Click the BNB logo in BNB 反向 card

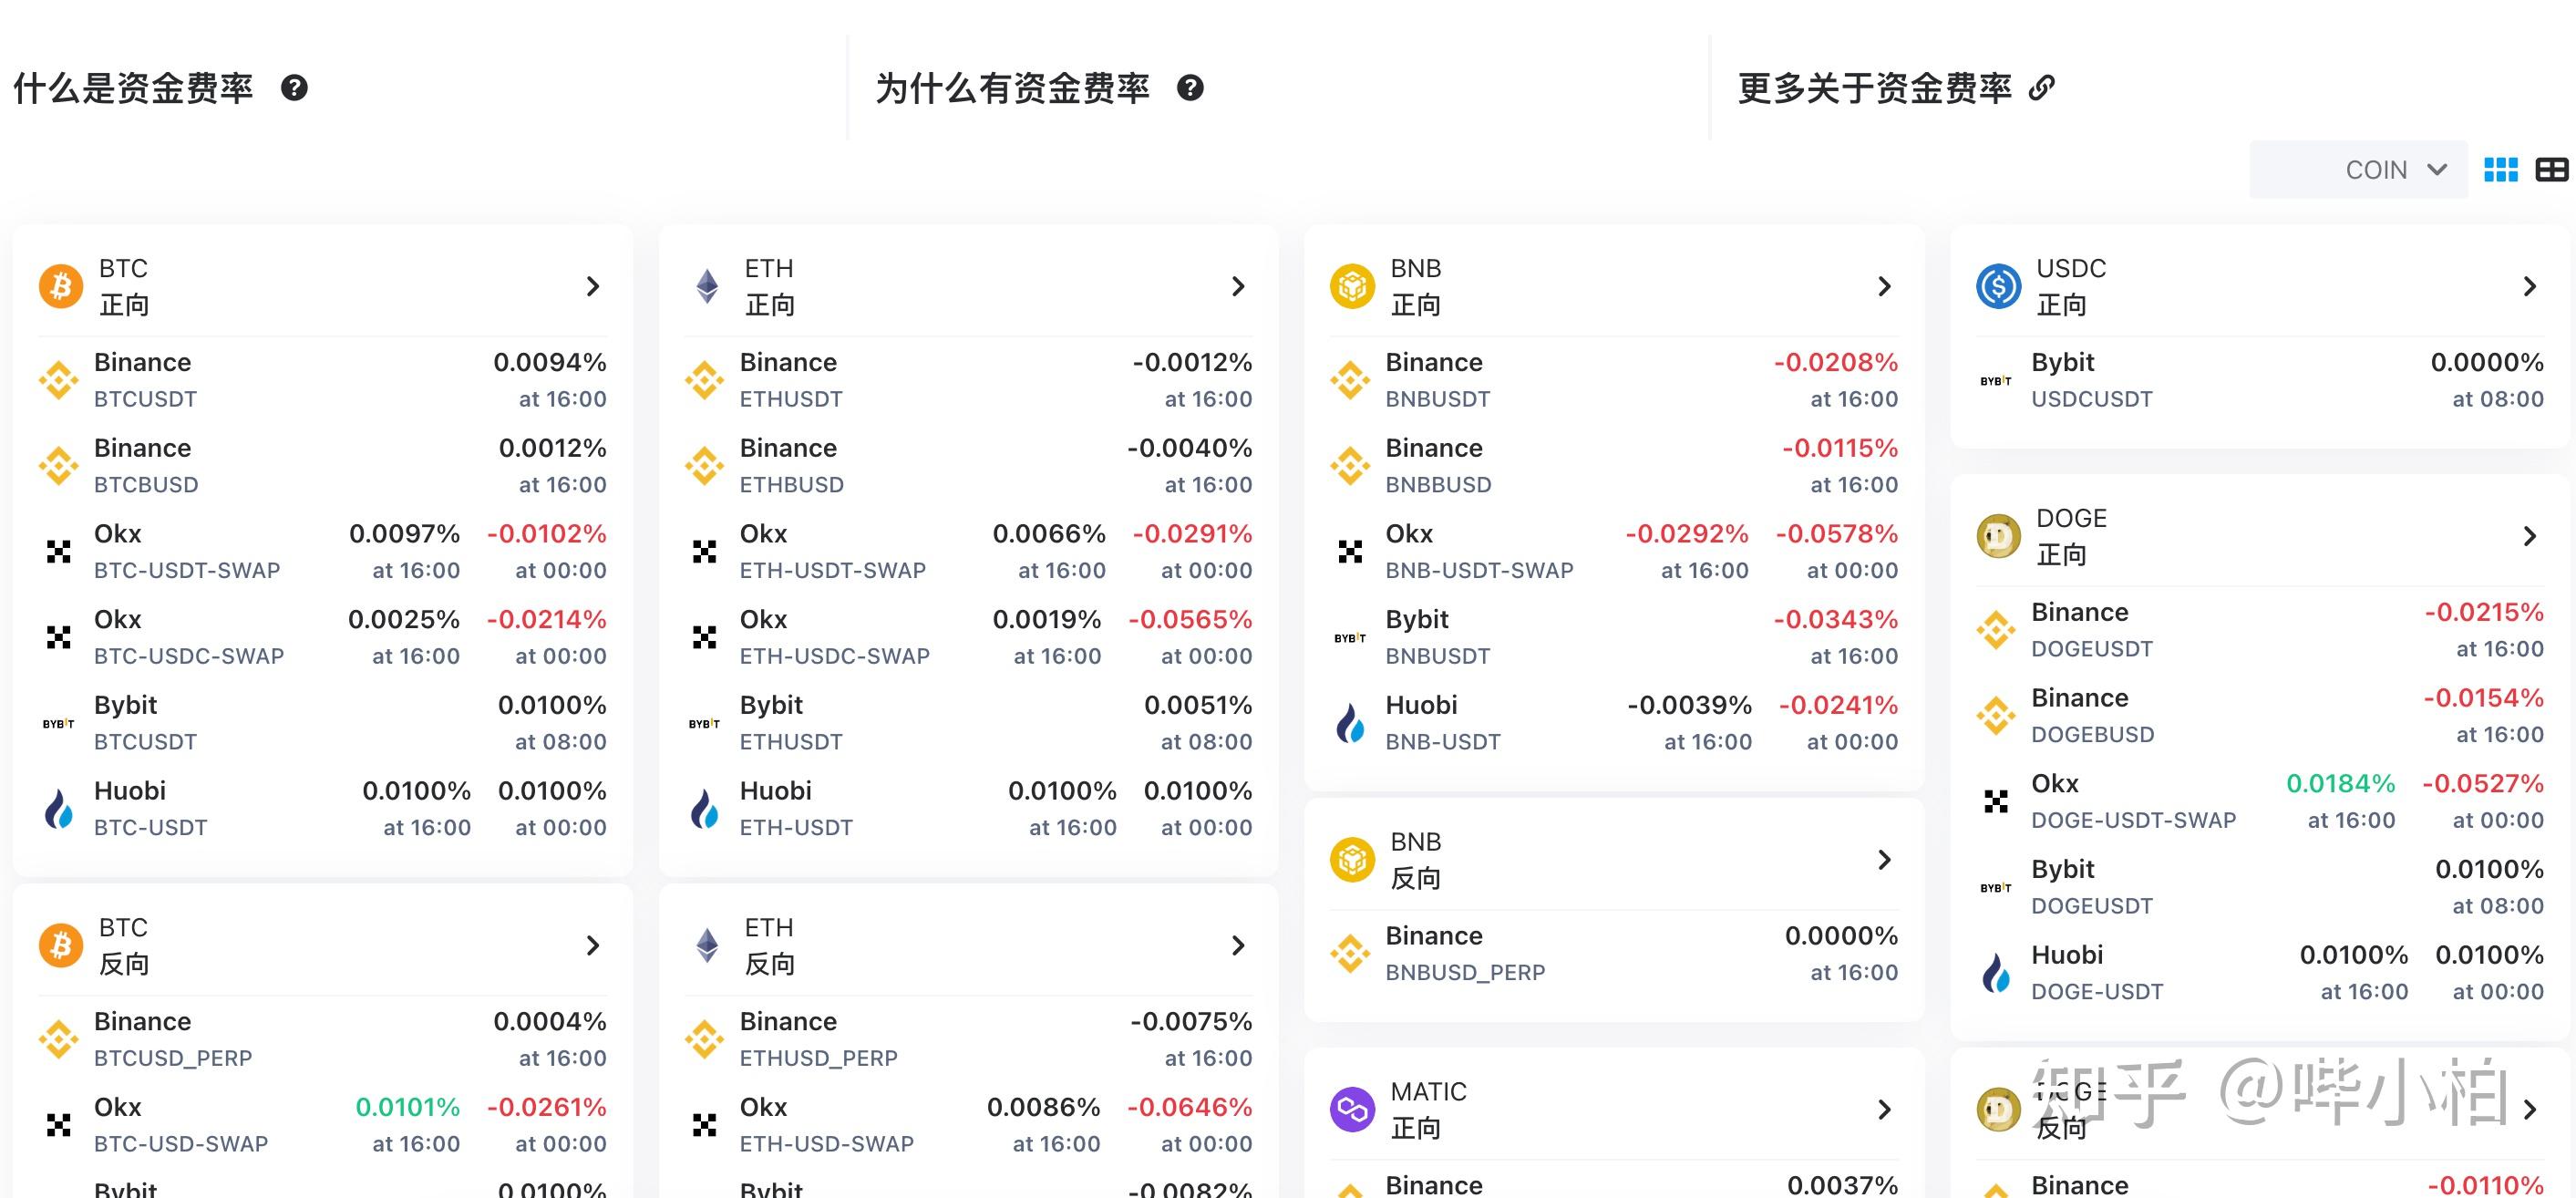1352,859
